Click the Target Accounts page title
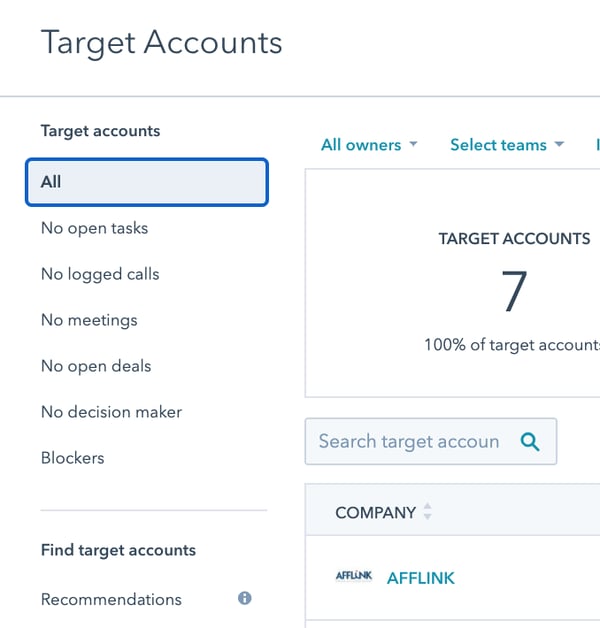The width and height of the screenshot is (600, 628). pyautogui.click(x=161, y=43)
